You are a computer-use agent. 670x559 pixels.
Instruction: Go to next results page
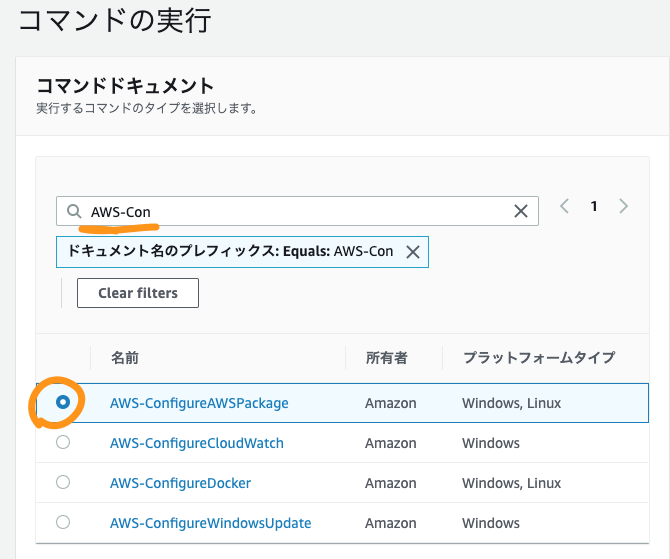tap(623, 206)
